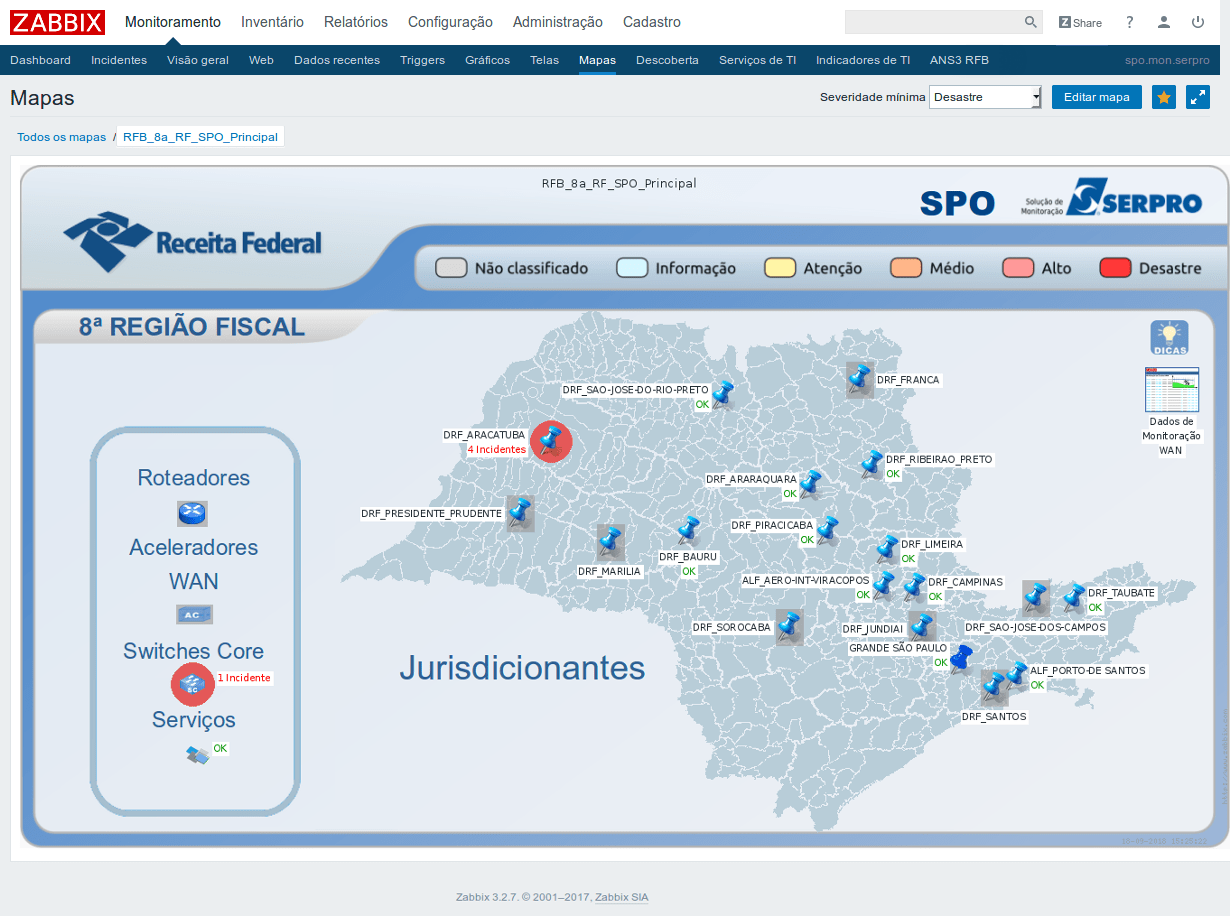
Task: Click the Editar mapa button
Action: tap(1096, 97)
